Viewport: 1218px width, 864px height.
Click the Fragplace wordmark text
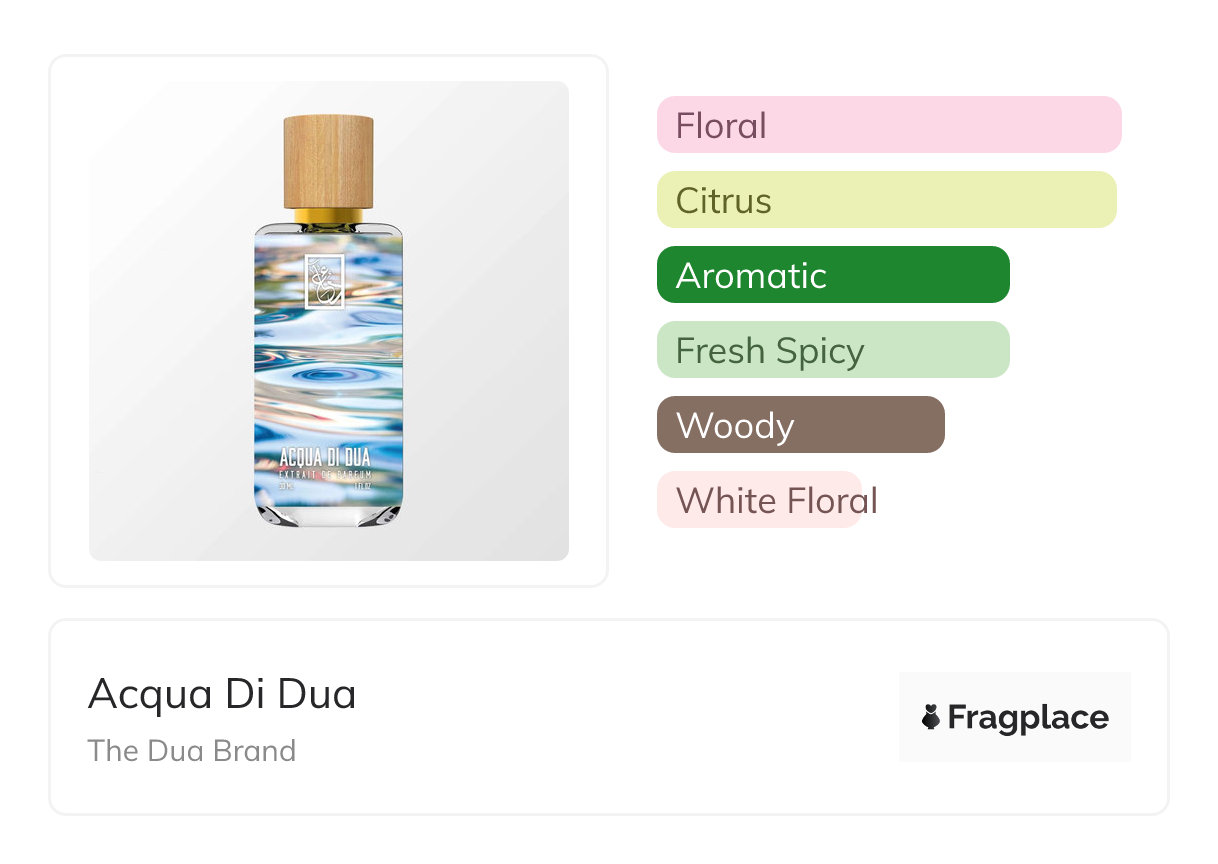[1028, 717]
